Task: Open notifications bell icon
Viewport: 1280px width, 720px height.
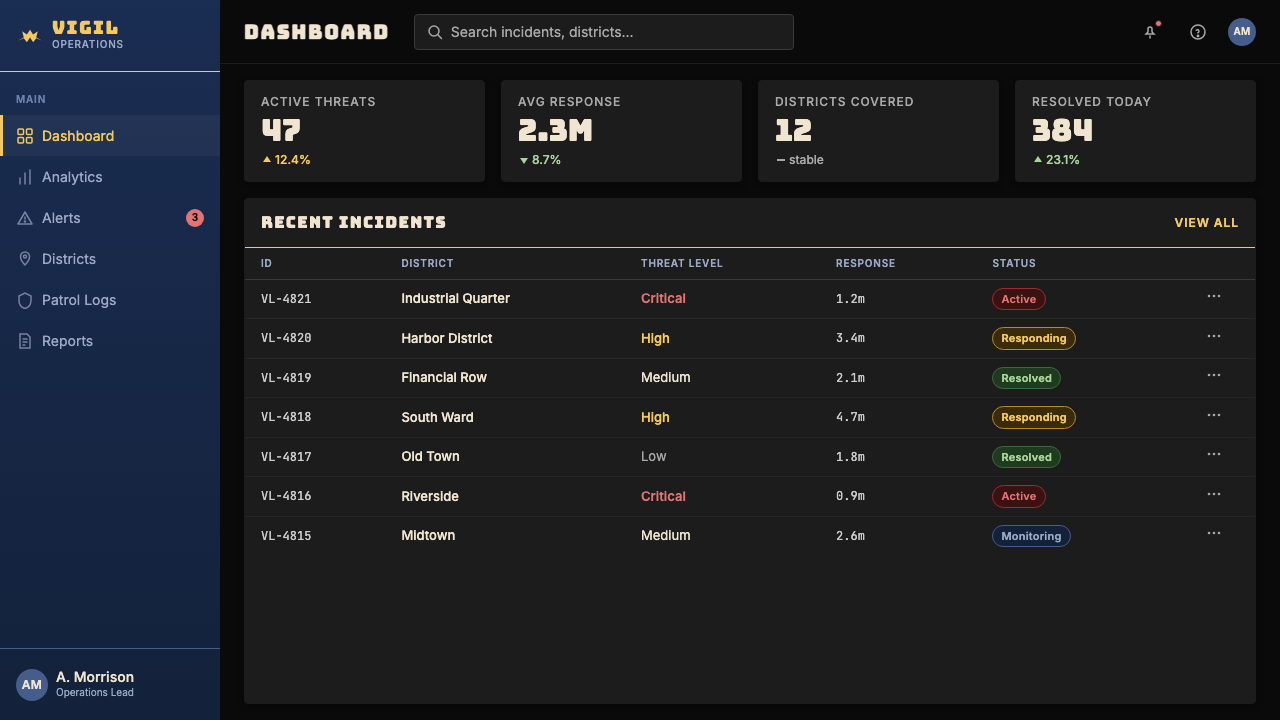Action: 1150,32
